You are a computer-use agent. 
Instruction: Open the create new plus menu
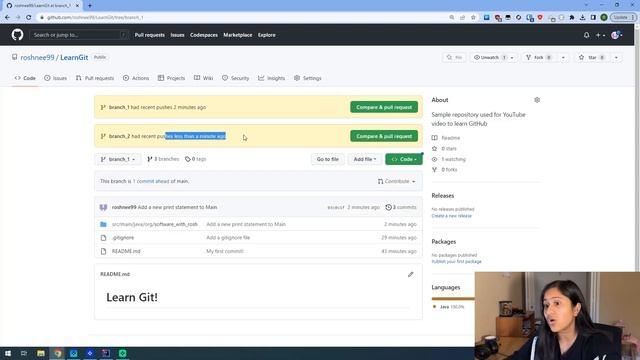pyautogui.click(x=600, y=35)
